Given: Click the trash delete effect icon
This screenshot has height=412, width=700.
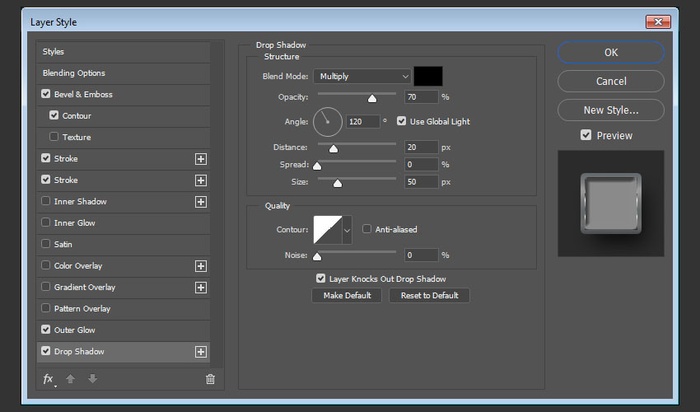Looking at the screenshot, I should (210, 379).
